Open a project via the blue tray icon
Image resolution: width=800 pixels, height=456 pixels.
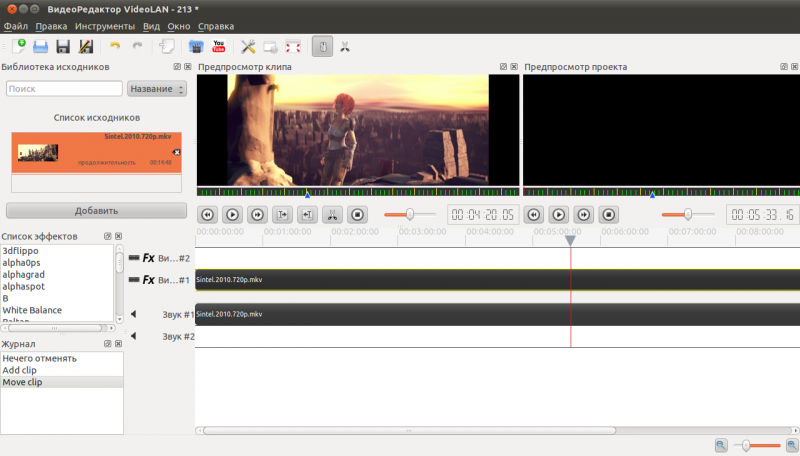point(40,47)
